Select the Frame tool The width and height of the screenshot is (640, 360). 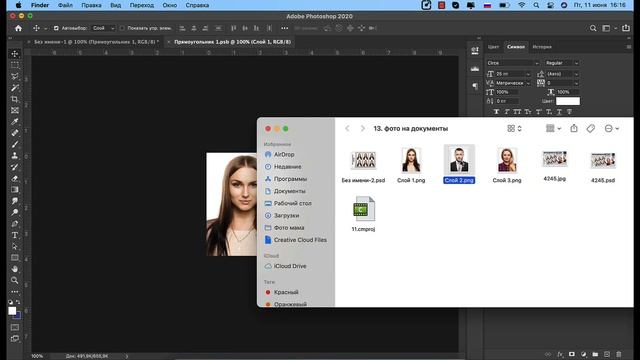point(15,110)
